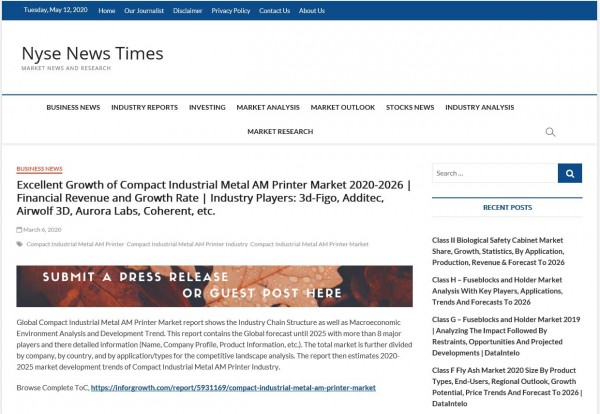Select the Business News menu item
This screenshot has width=600, height=414.
[73, 107]
